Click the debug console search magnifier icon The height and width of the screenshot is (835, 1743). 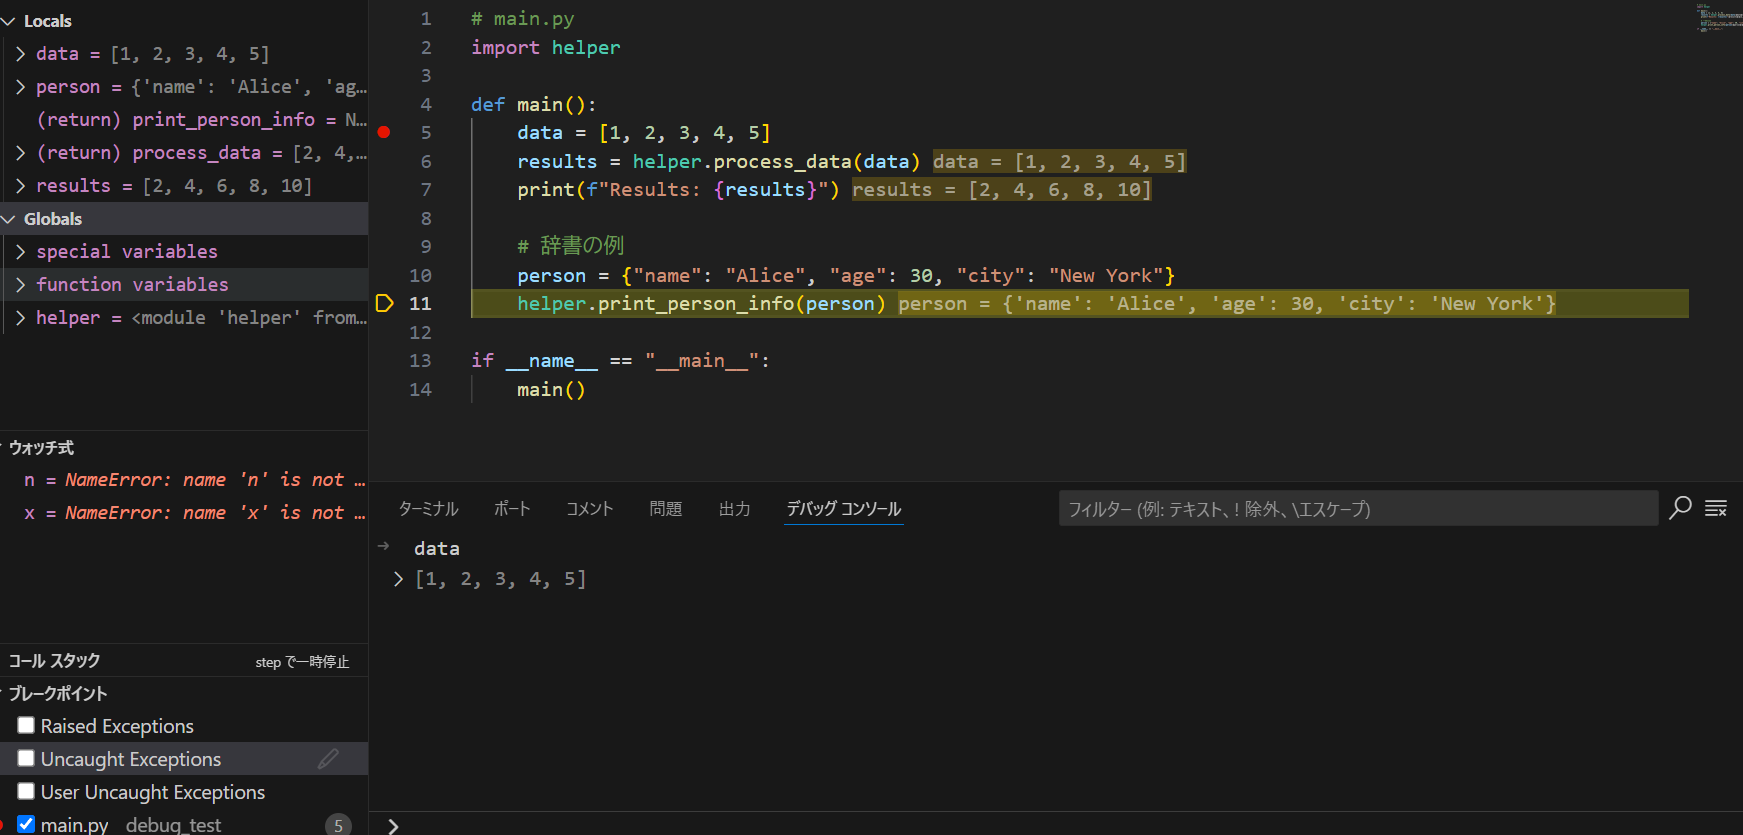[1680, 508]
